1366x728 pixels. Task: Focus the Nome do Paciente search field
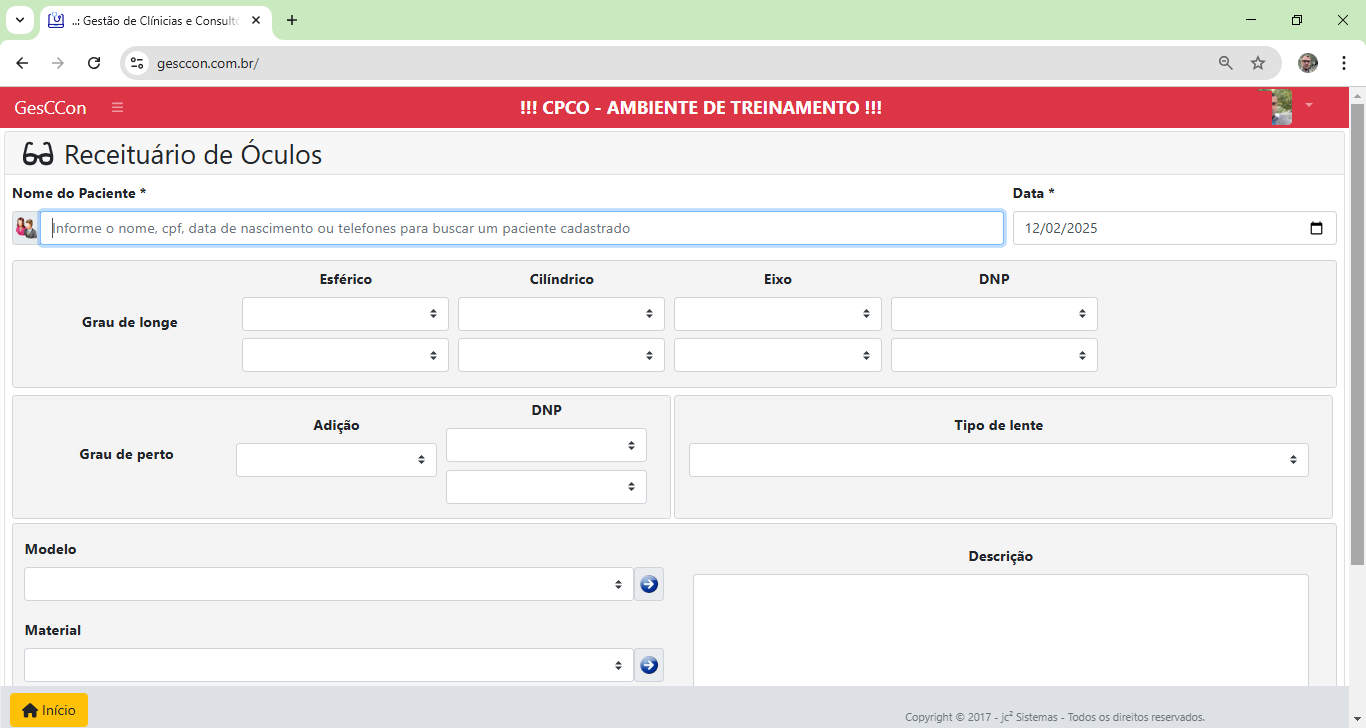[x=521, y=228]
